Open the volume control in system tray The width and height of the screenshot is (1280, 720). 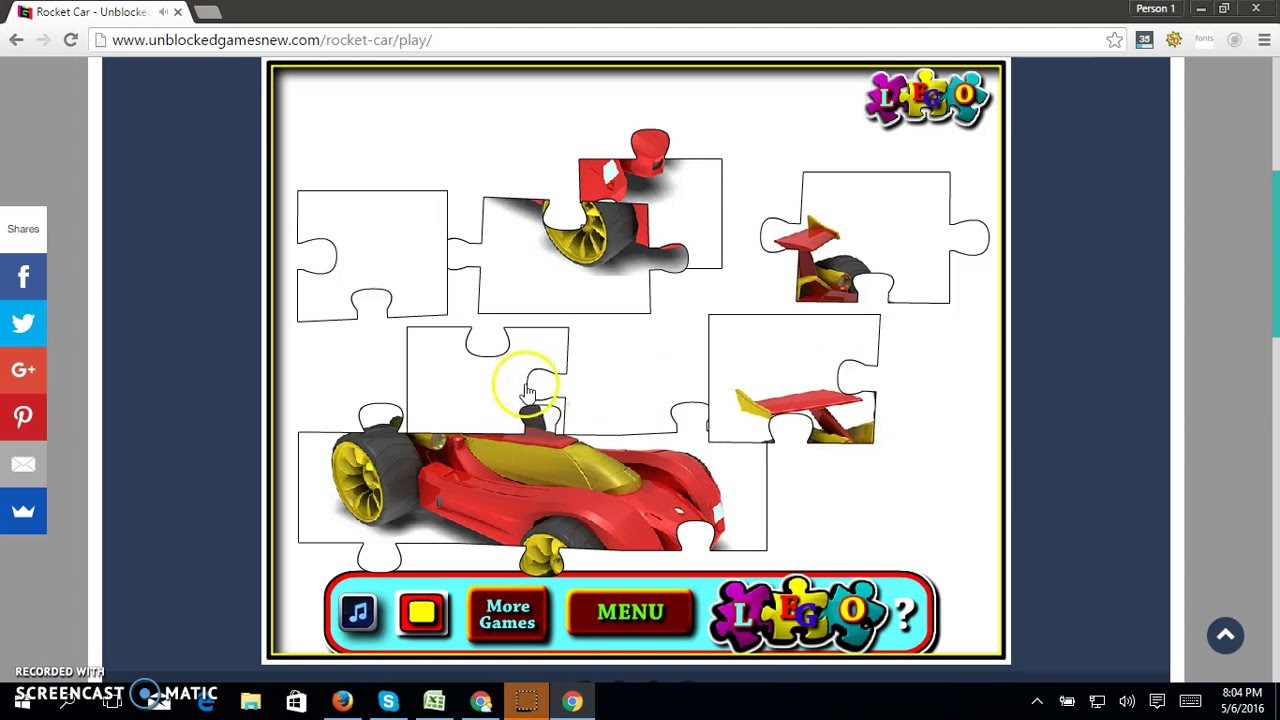point(1127,702)
